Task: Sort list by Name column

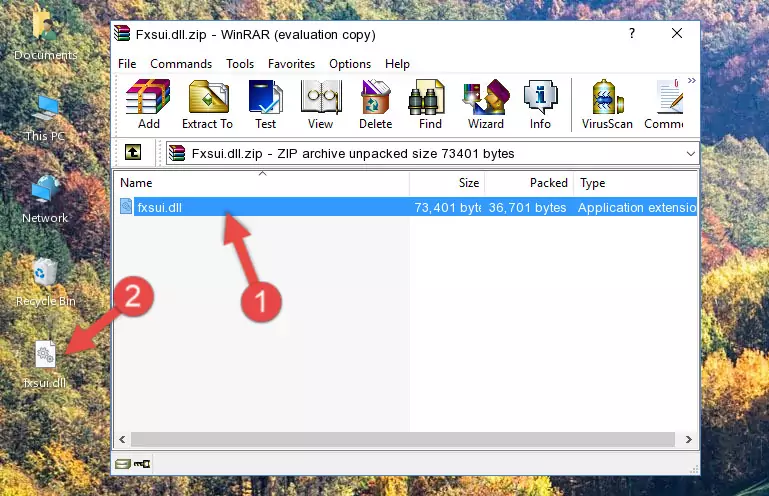Action: tap(262, 183)
